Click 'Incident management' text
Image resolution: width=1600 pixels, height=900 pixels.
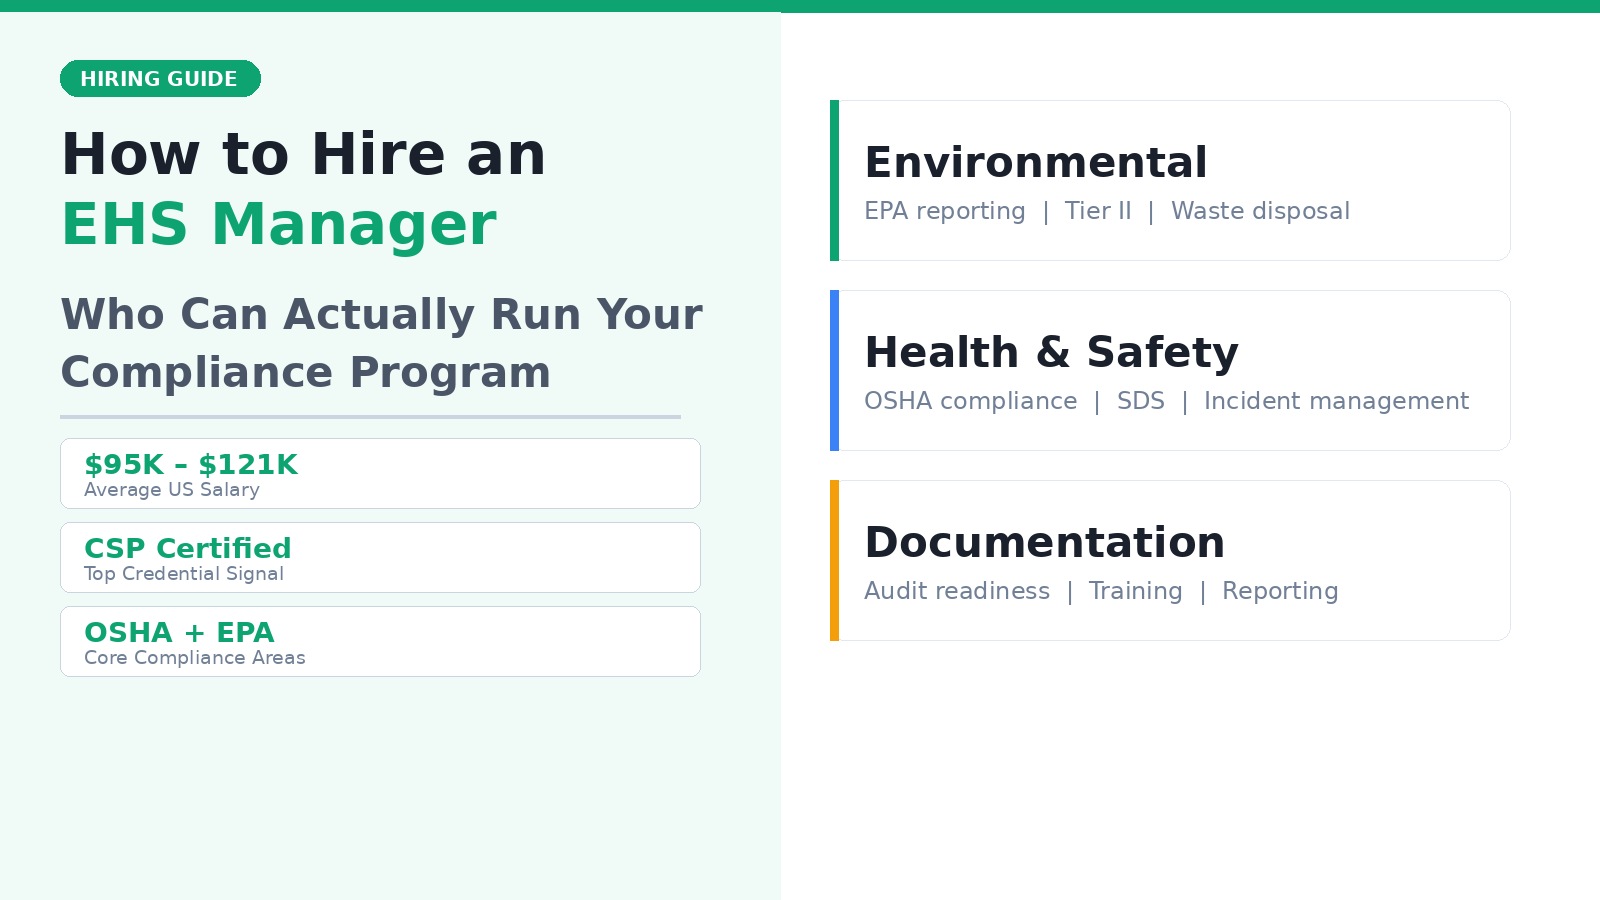click(1336, 401)
